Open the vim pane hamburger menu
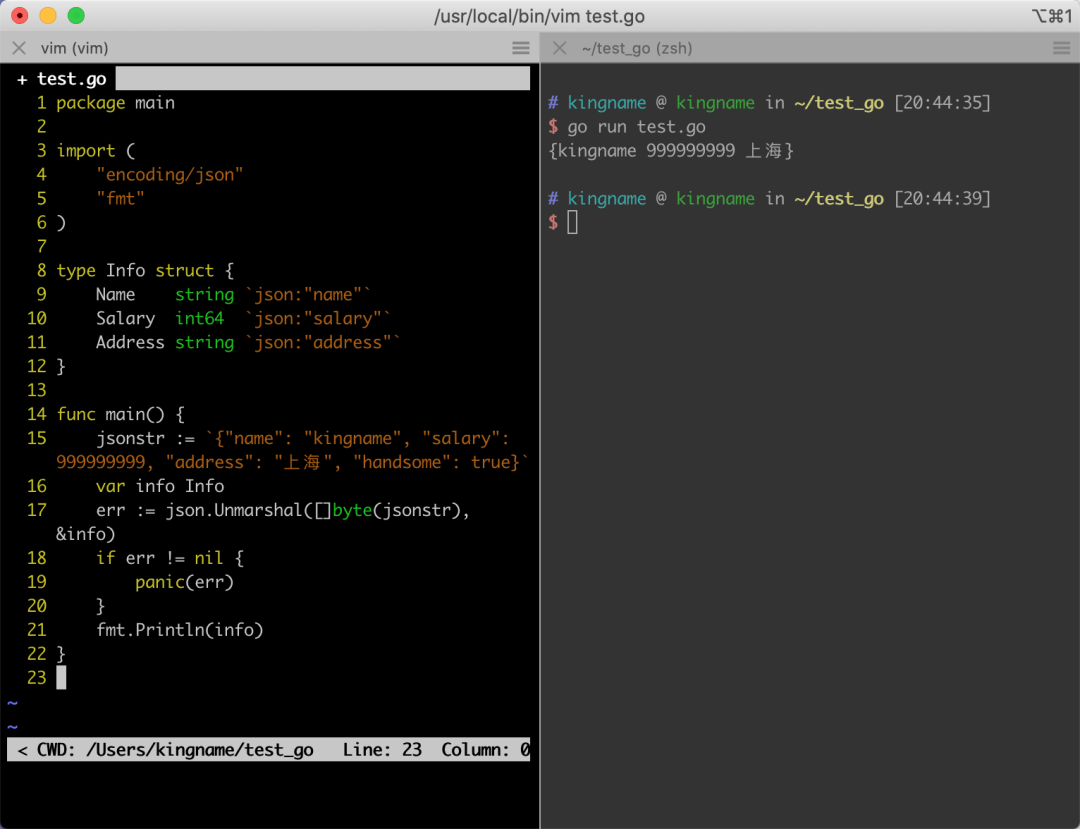Screen dimensions: 1080x829 coord(521,48)
